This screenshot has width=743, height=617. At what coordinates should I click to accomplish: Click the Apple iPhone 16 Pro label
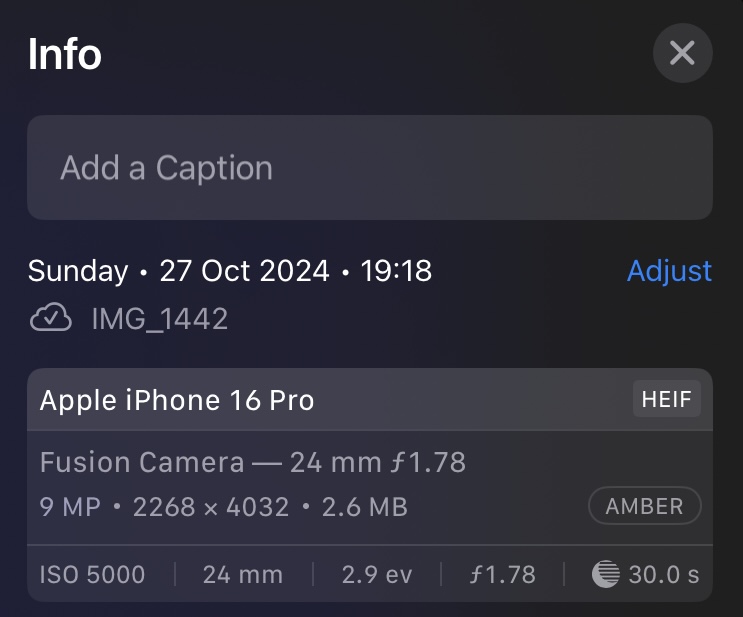[x=177, y=401]
